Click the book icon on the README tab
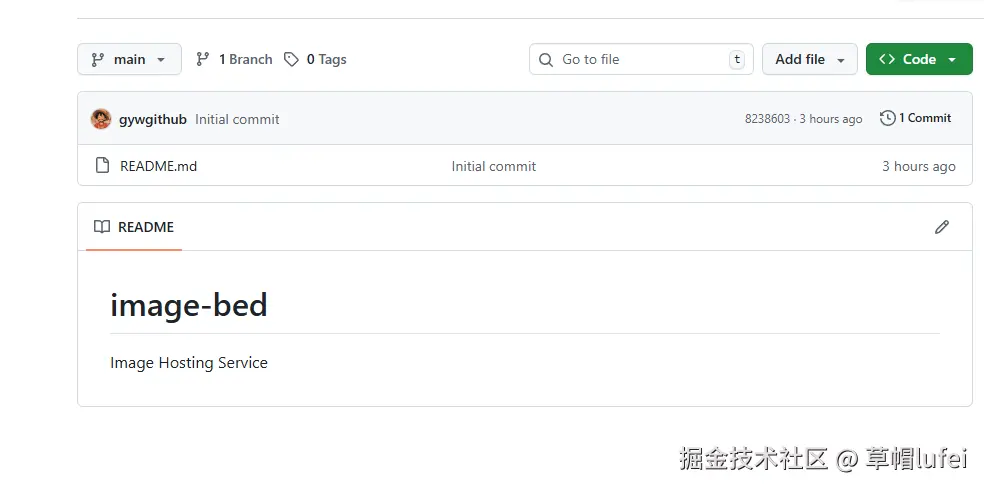Viewport: 984px width, 489px height. [102, 227]
